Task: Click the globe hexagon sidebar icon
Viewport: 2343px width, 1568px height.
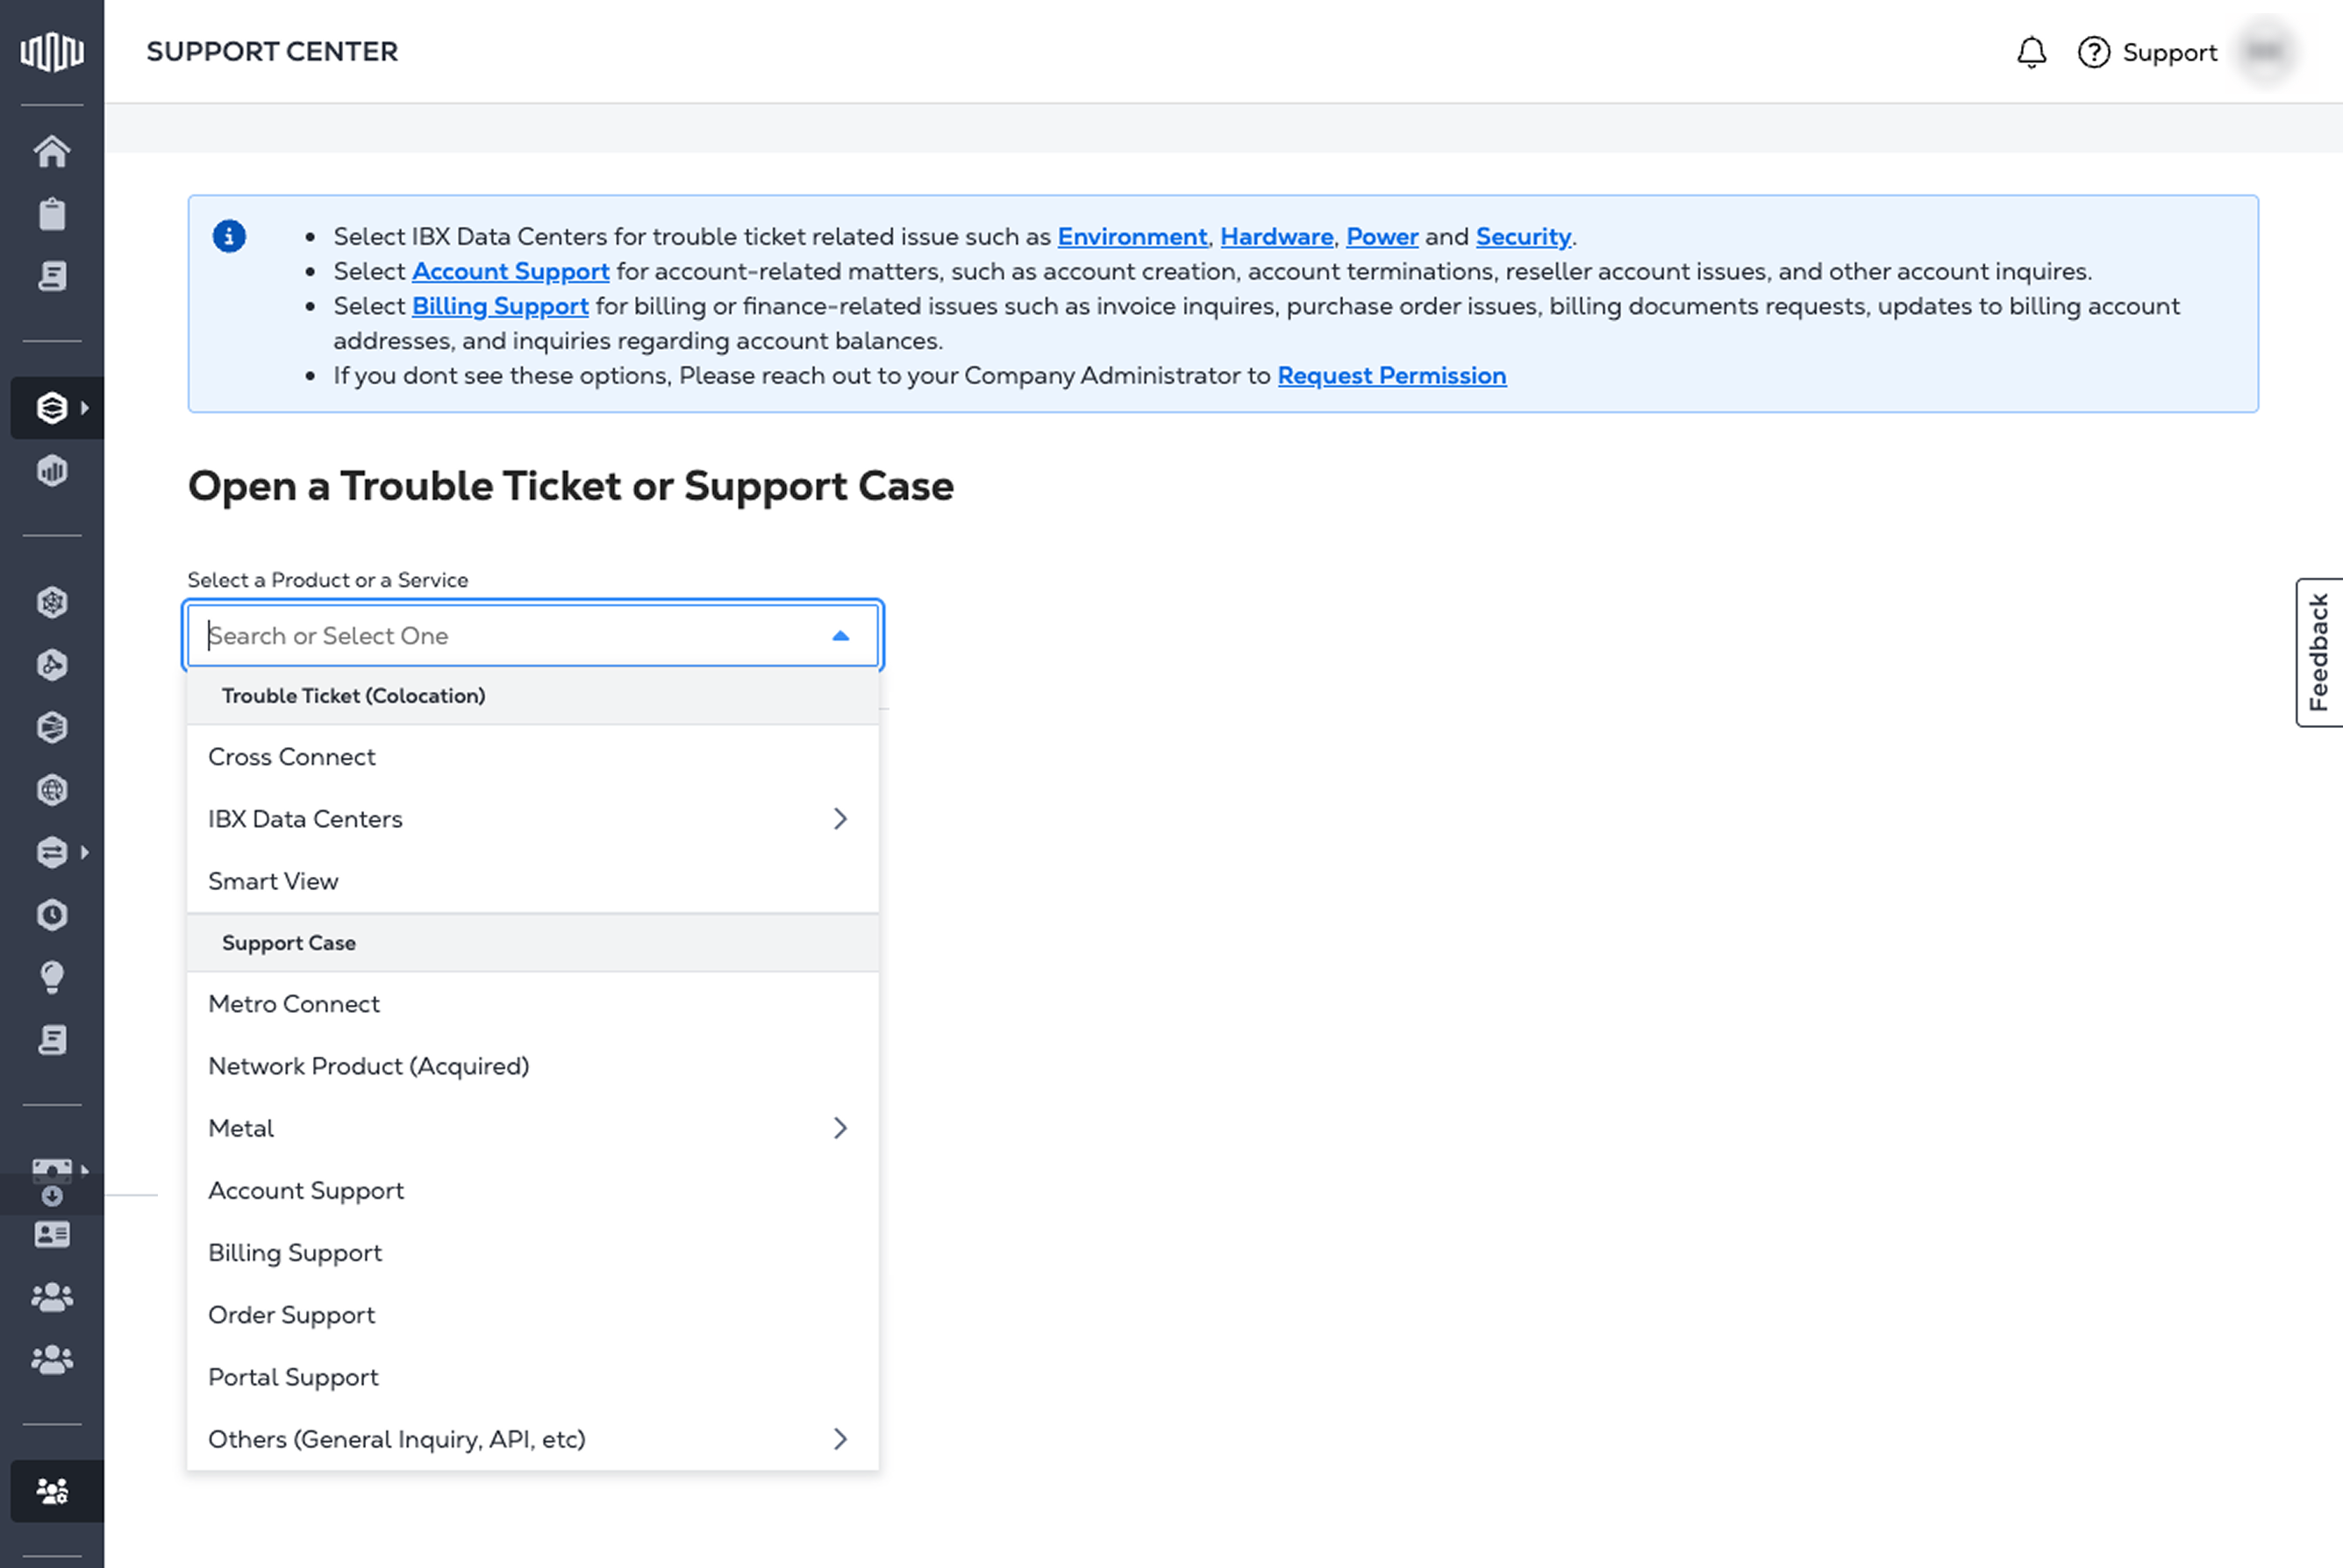Action: 52,790
